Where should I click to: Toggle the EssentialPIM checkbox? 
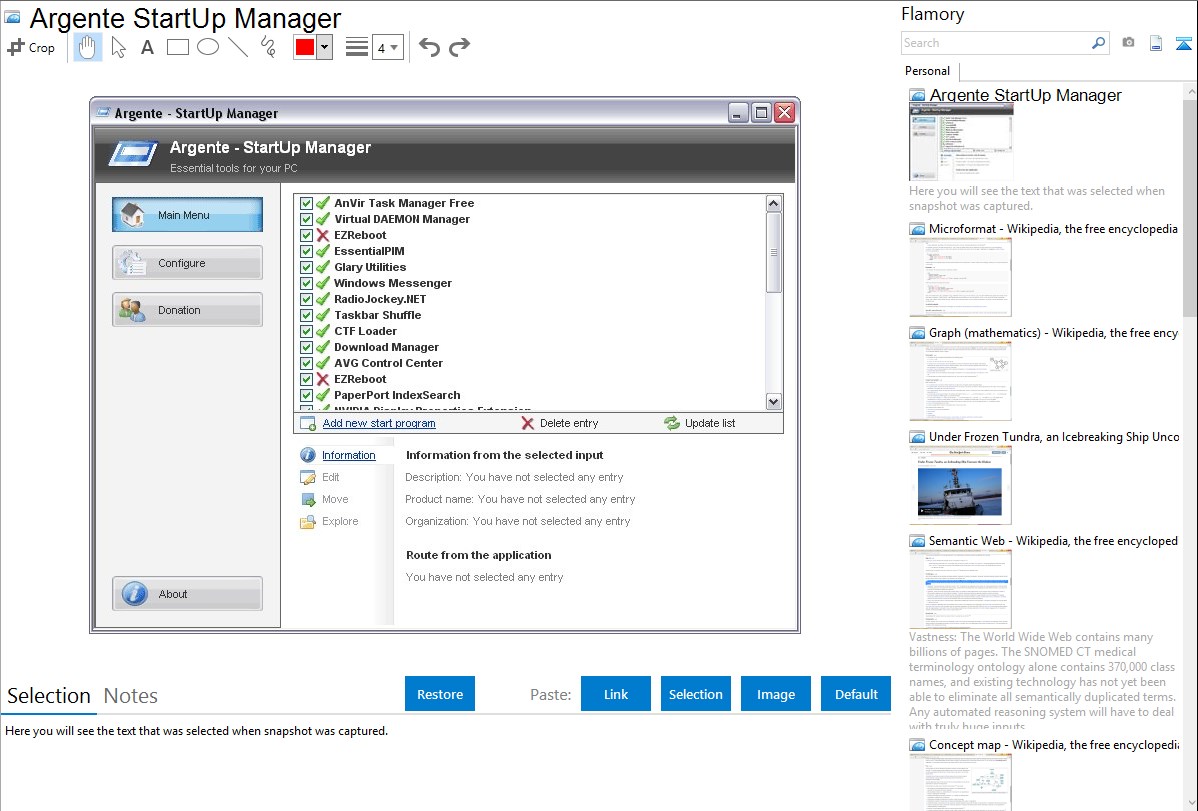pyautogui.click(x=306, y=251)
